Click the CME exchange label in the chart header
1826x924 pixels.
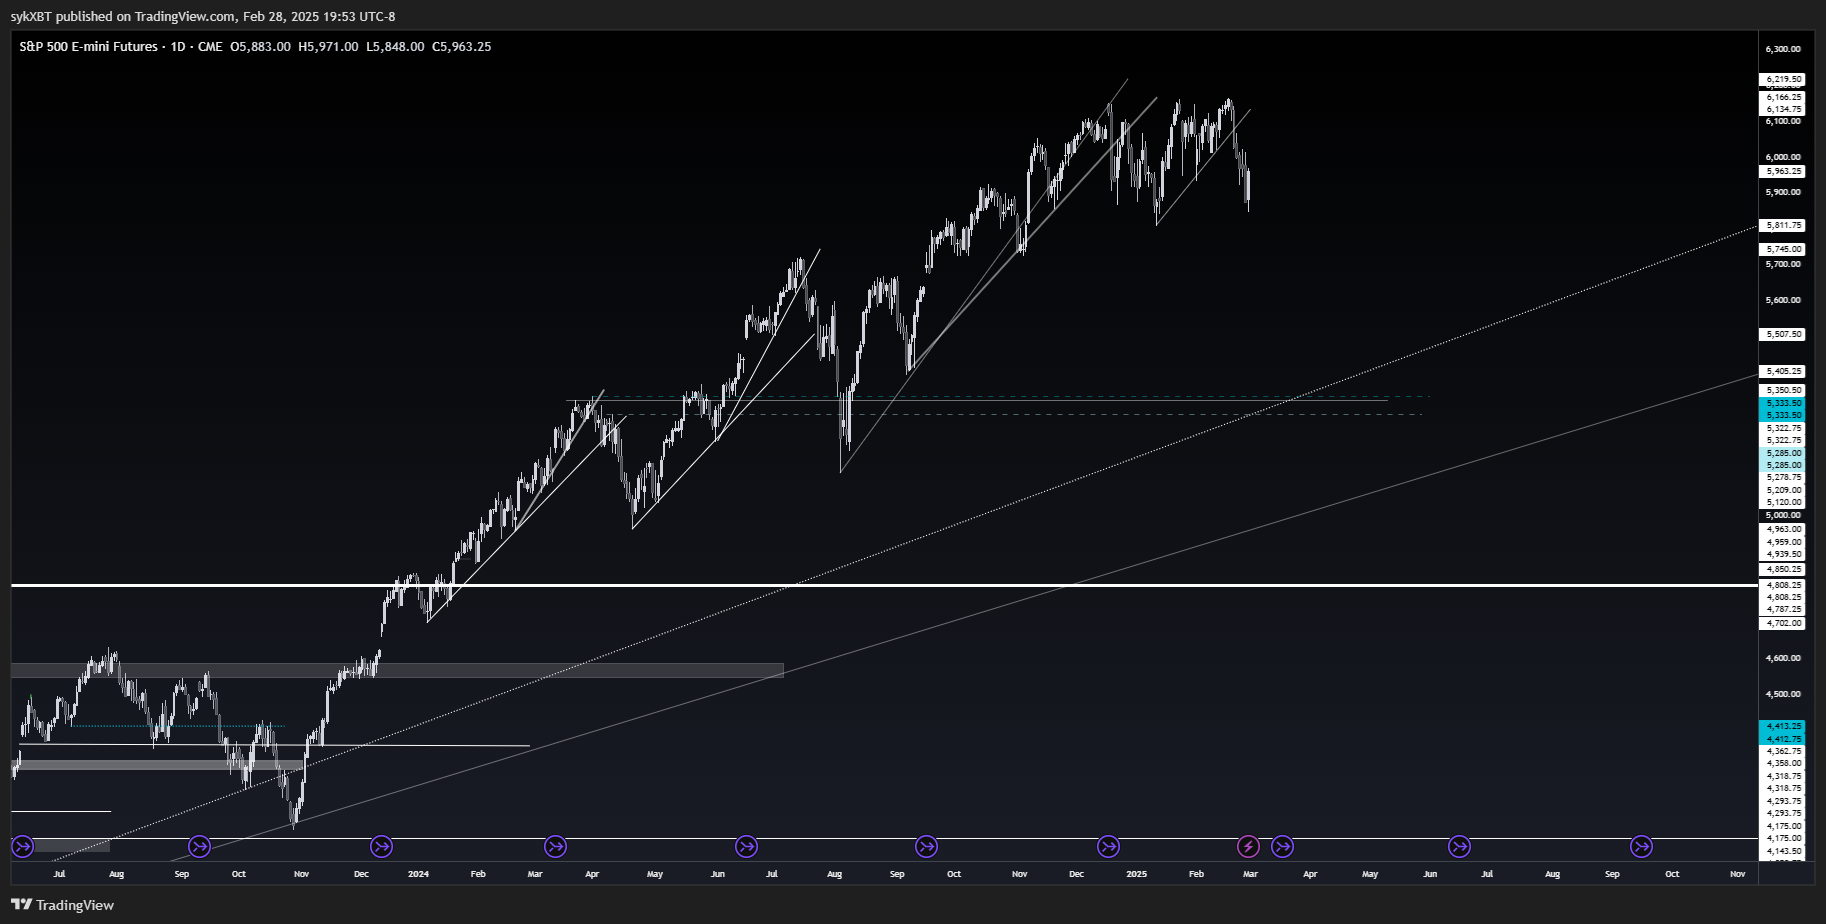coord(210,46)
